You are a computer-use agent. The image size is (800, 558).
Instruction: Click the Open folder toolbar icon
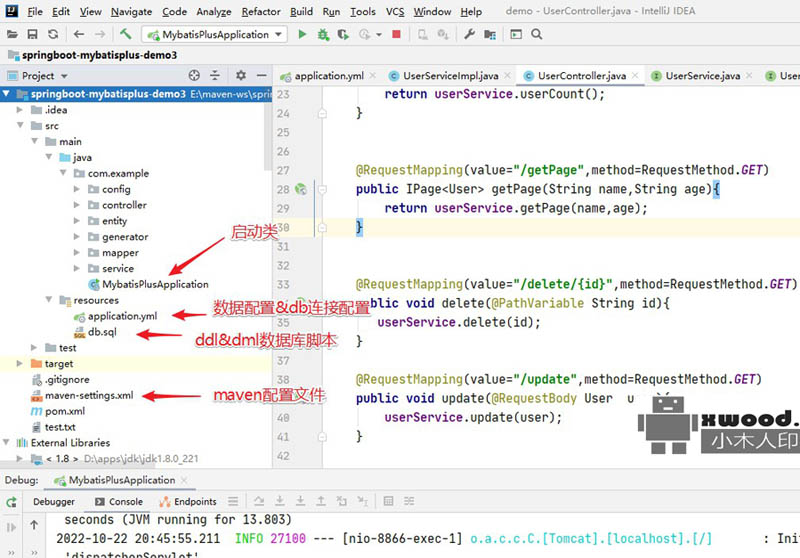coord(12,34)
